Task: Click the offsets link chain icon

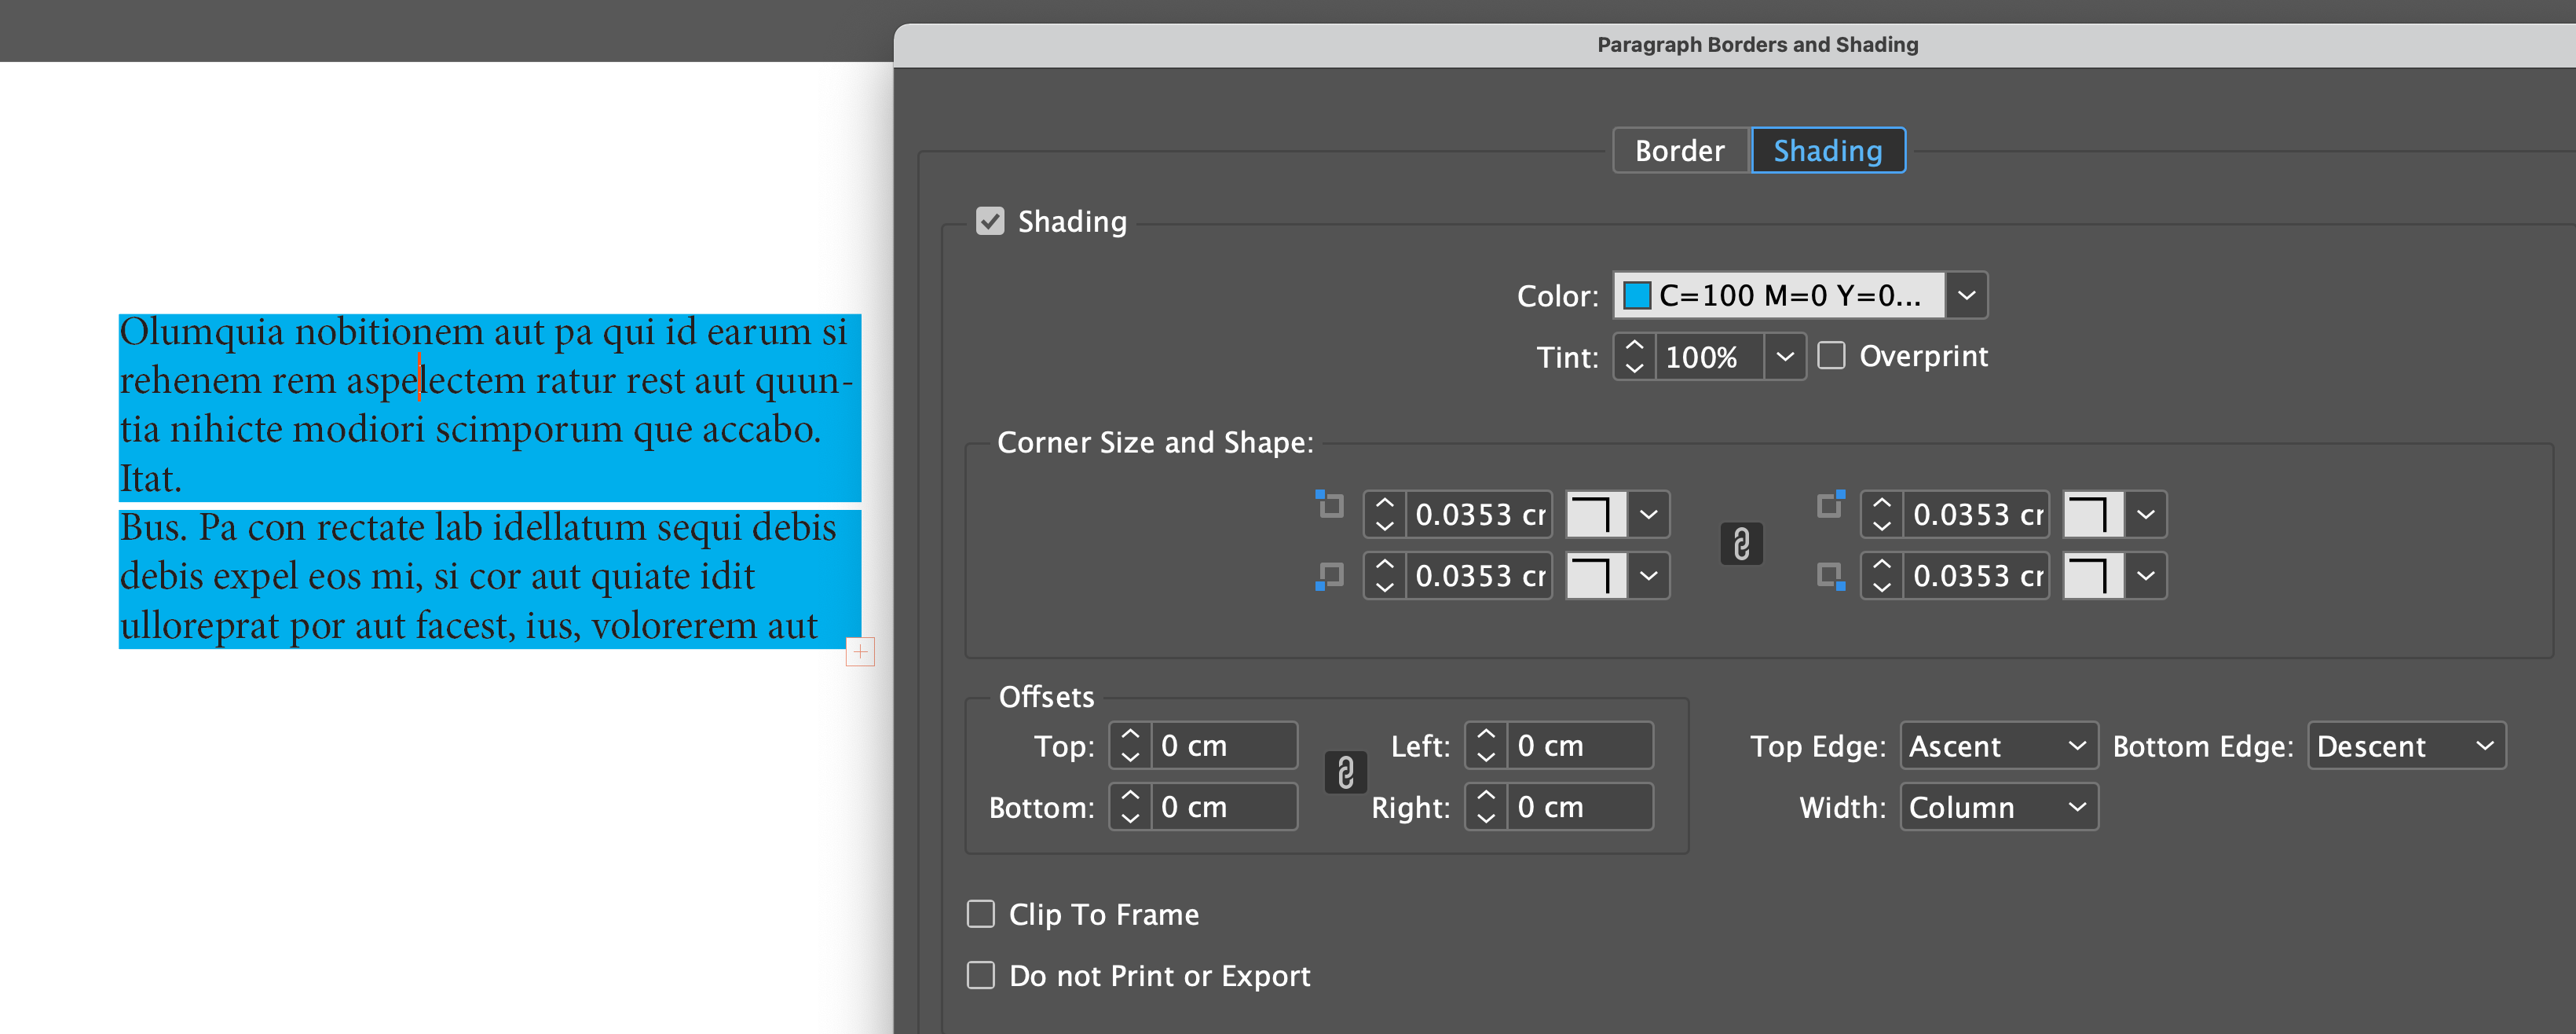Action: [x=1345, y=773]
